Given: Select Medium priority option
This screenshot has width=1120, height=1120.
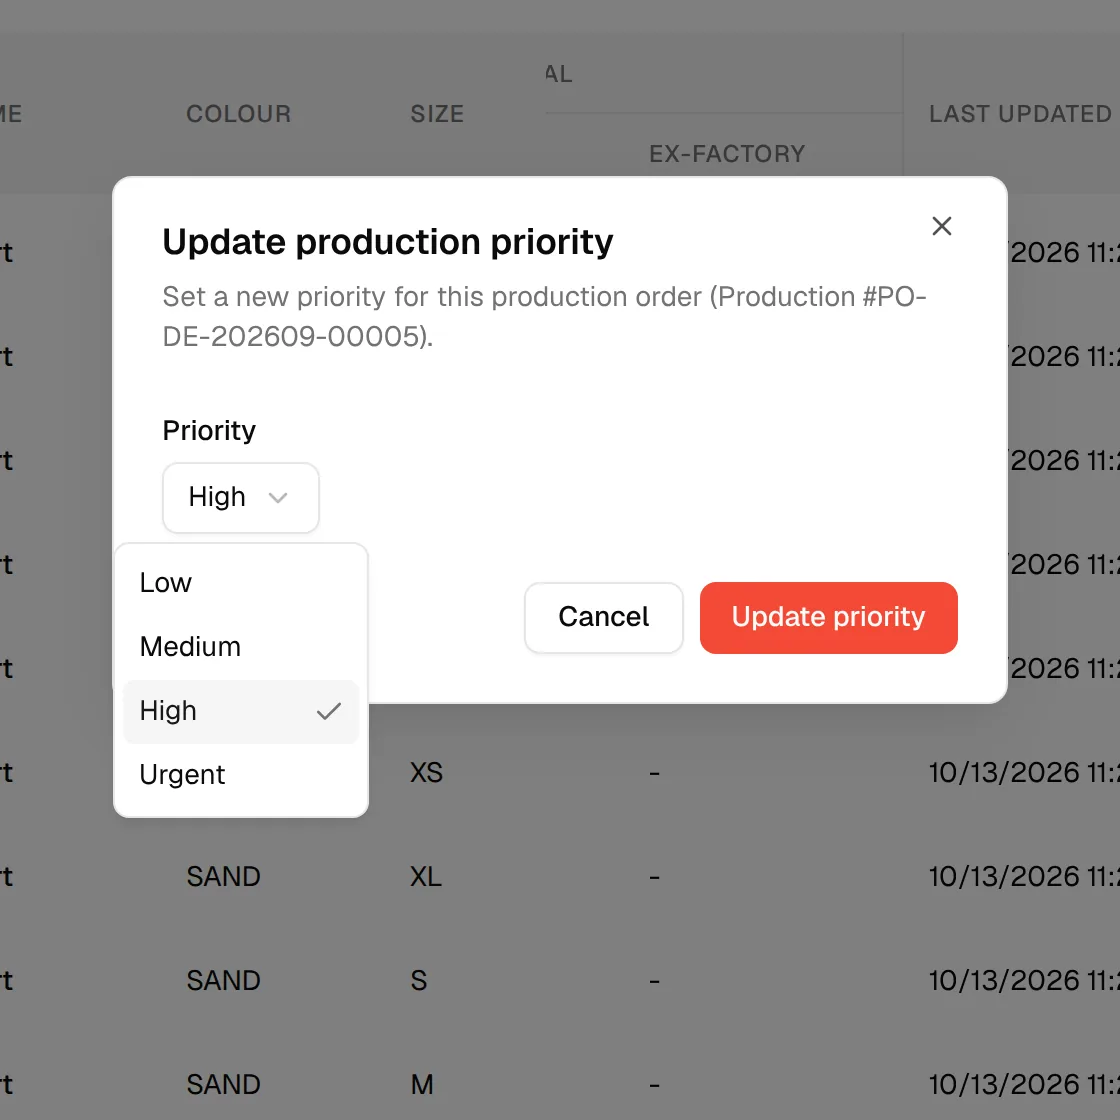Looking at the screenshot, I should 241,647.
